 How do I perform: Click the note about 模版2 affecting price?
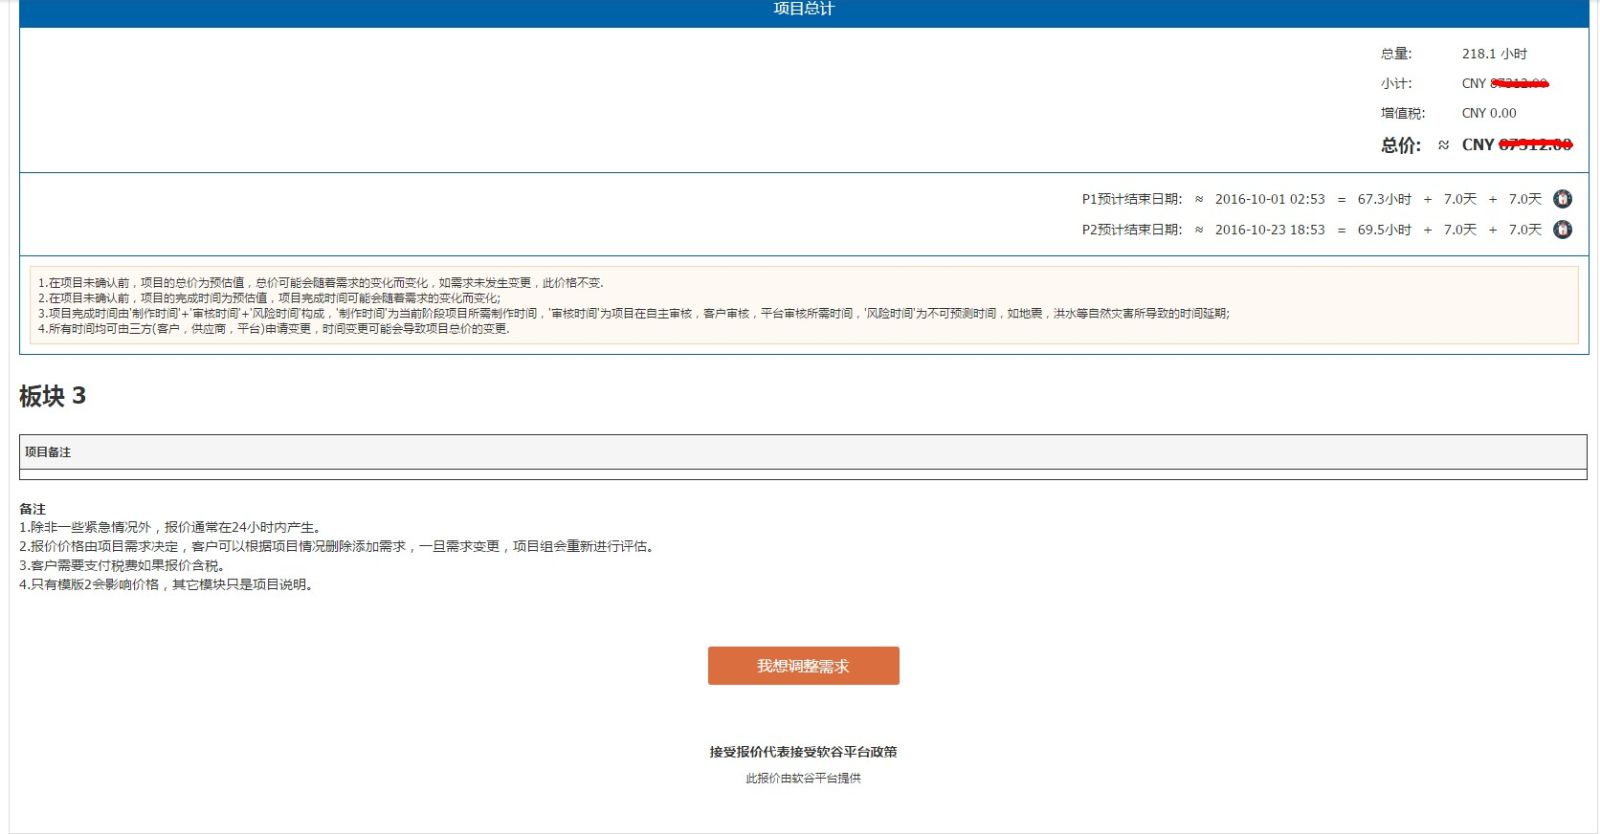point(168,585)
